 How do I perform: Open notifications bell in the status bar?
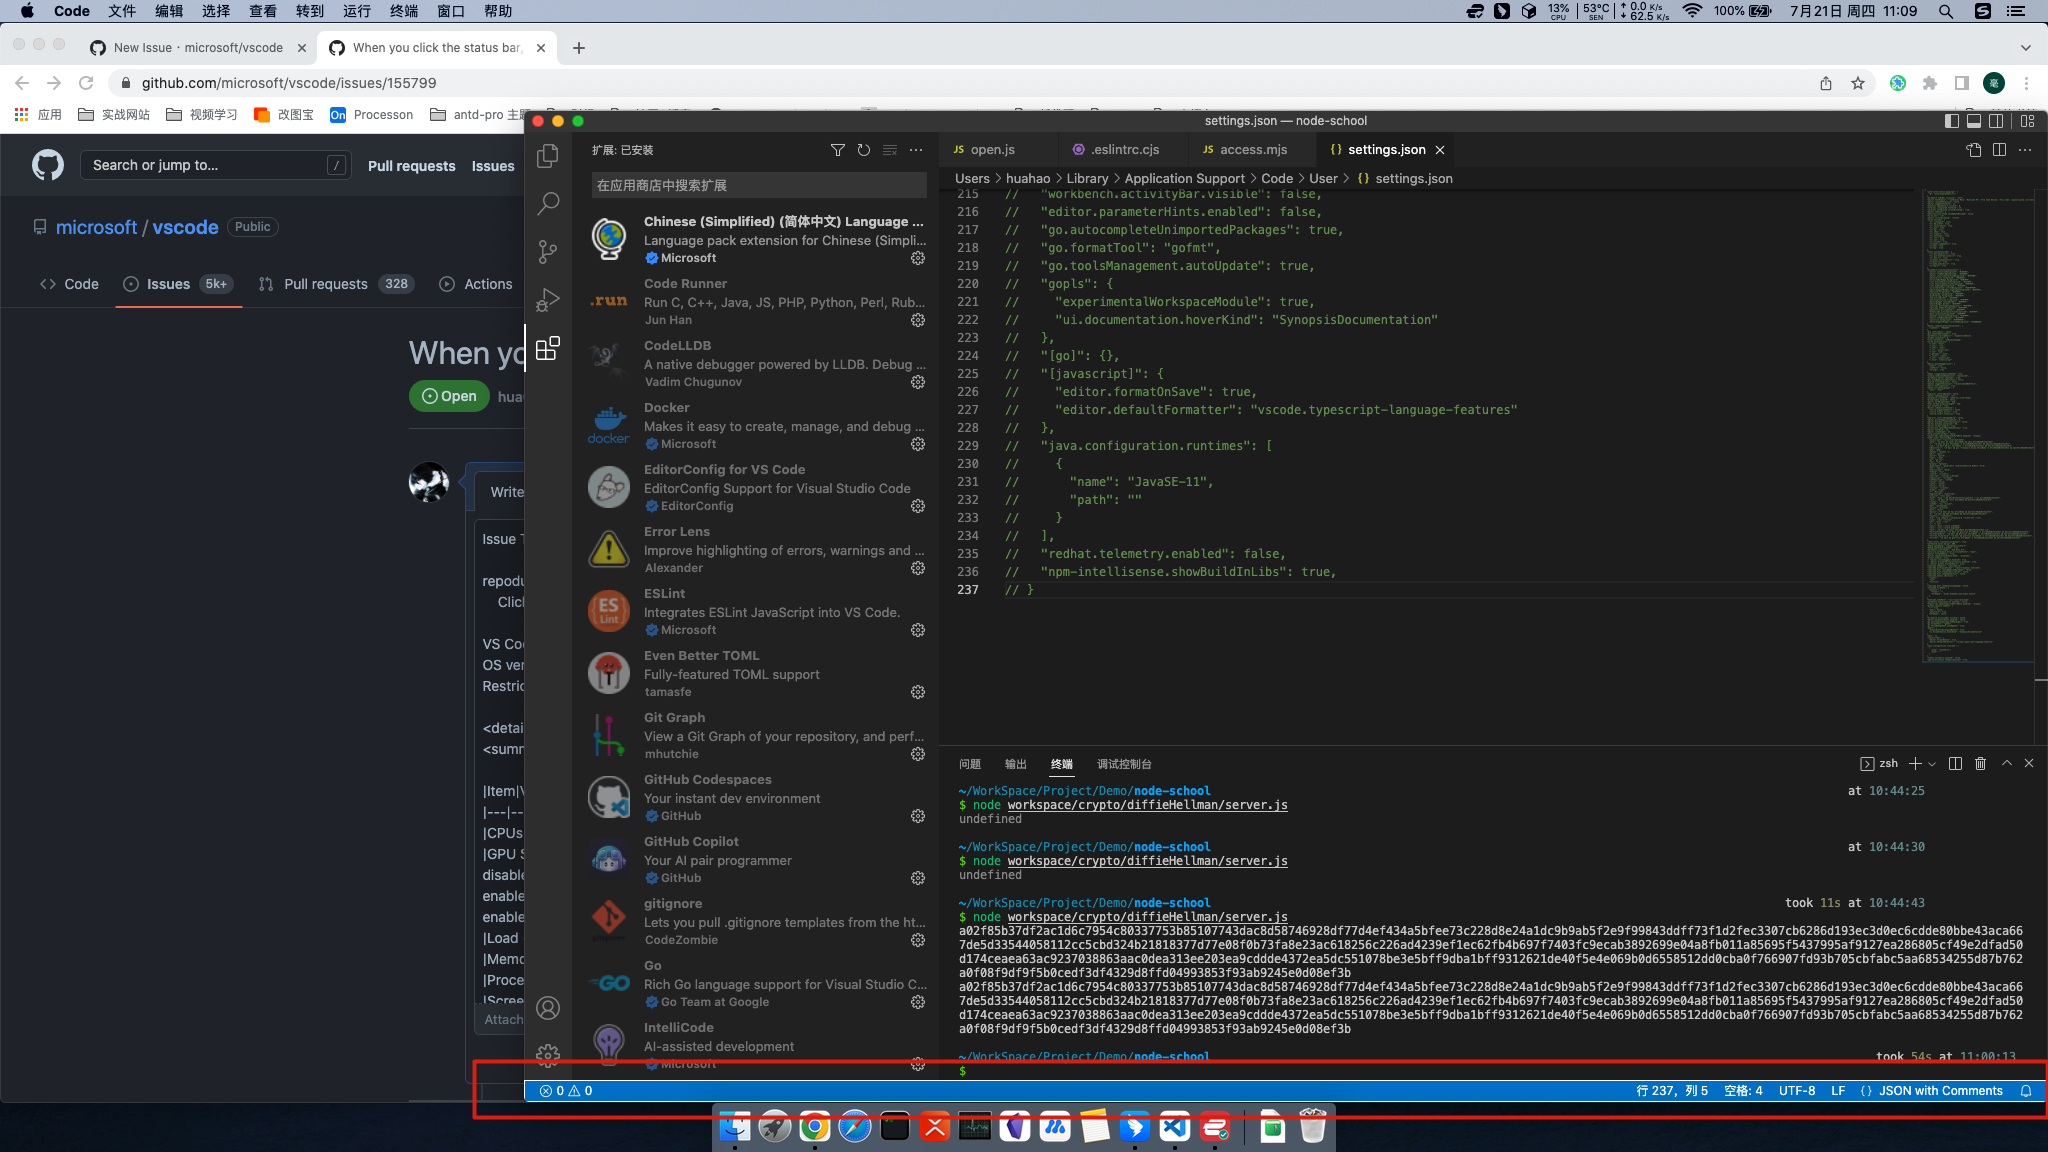pos(2026,1091)
